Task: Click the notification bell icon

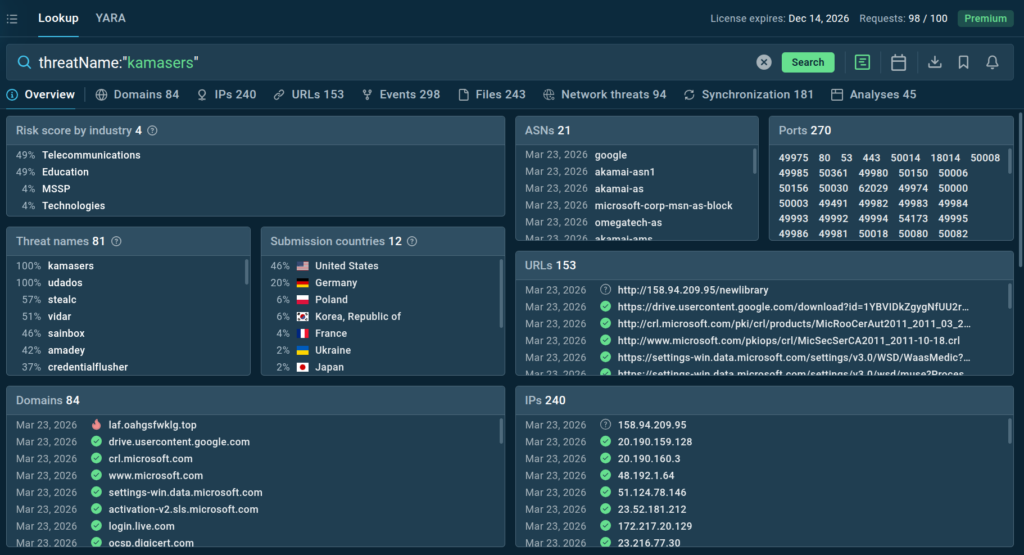Action: click(x=992, y=62)
